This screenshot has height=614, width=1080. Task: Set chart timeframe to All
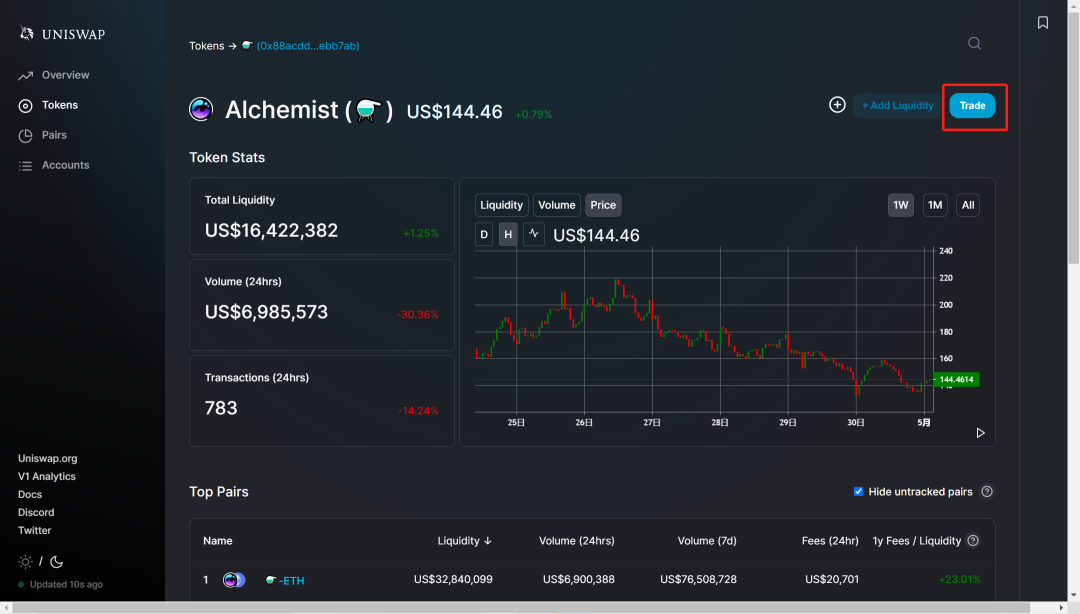(x=968, y=205)
